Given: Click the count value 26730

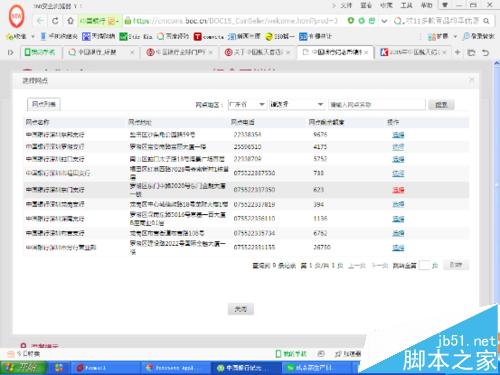Looking at the screenshot, I should click(322, 247).
